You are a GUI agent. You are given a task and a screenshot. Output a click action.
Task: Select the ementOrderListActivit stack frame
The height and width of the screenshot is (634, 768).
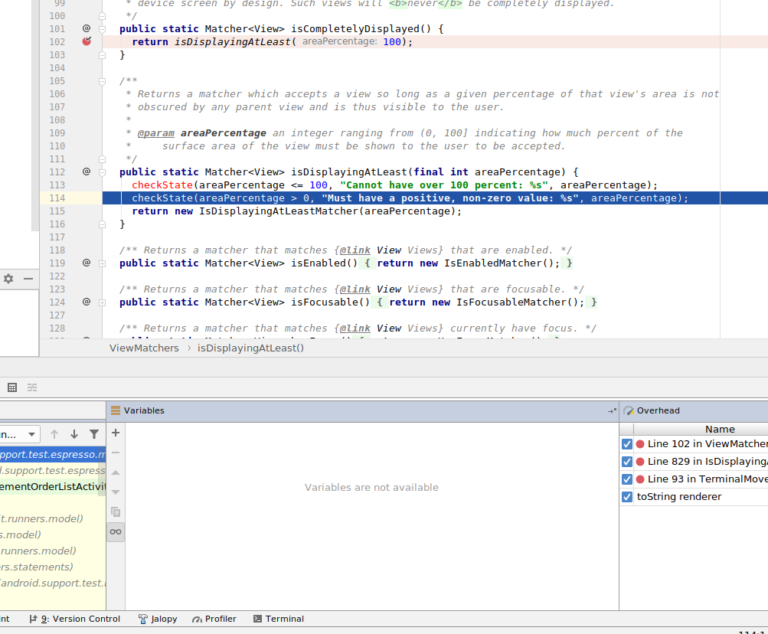(52, 487)
